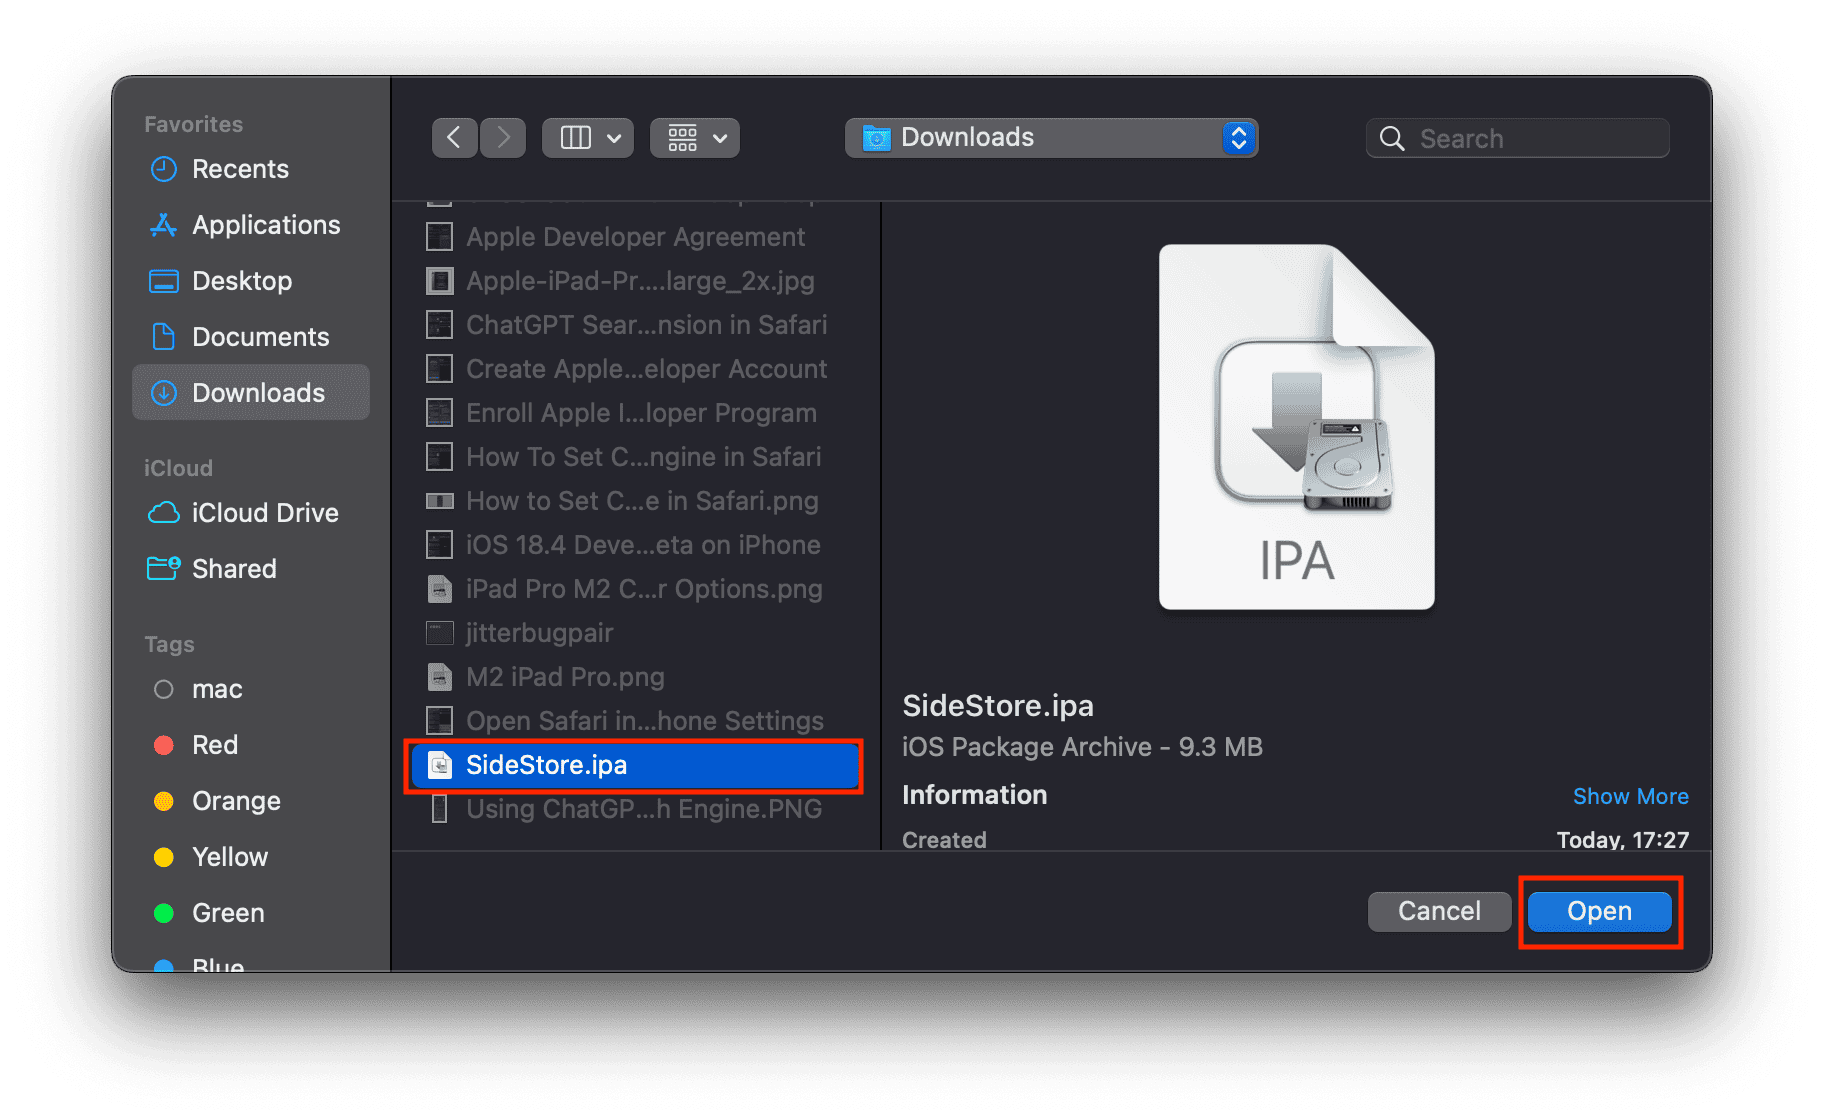Open the column view options dropdown
1824x1120 pixels.
click(588, 138)
